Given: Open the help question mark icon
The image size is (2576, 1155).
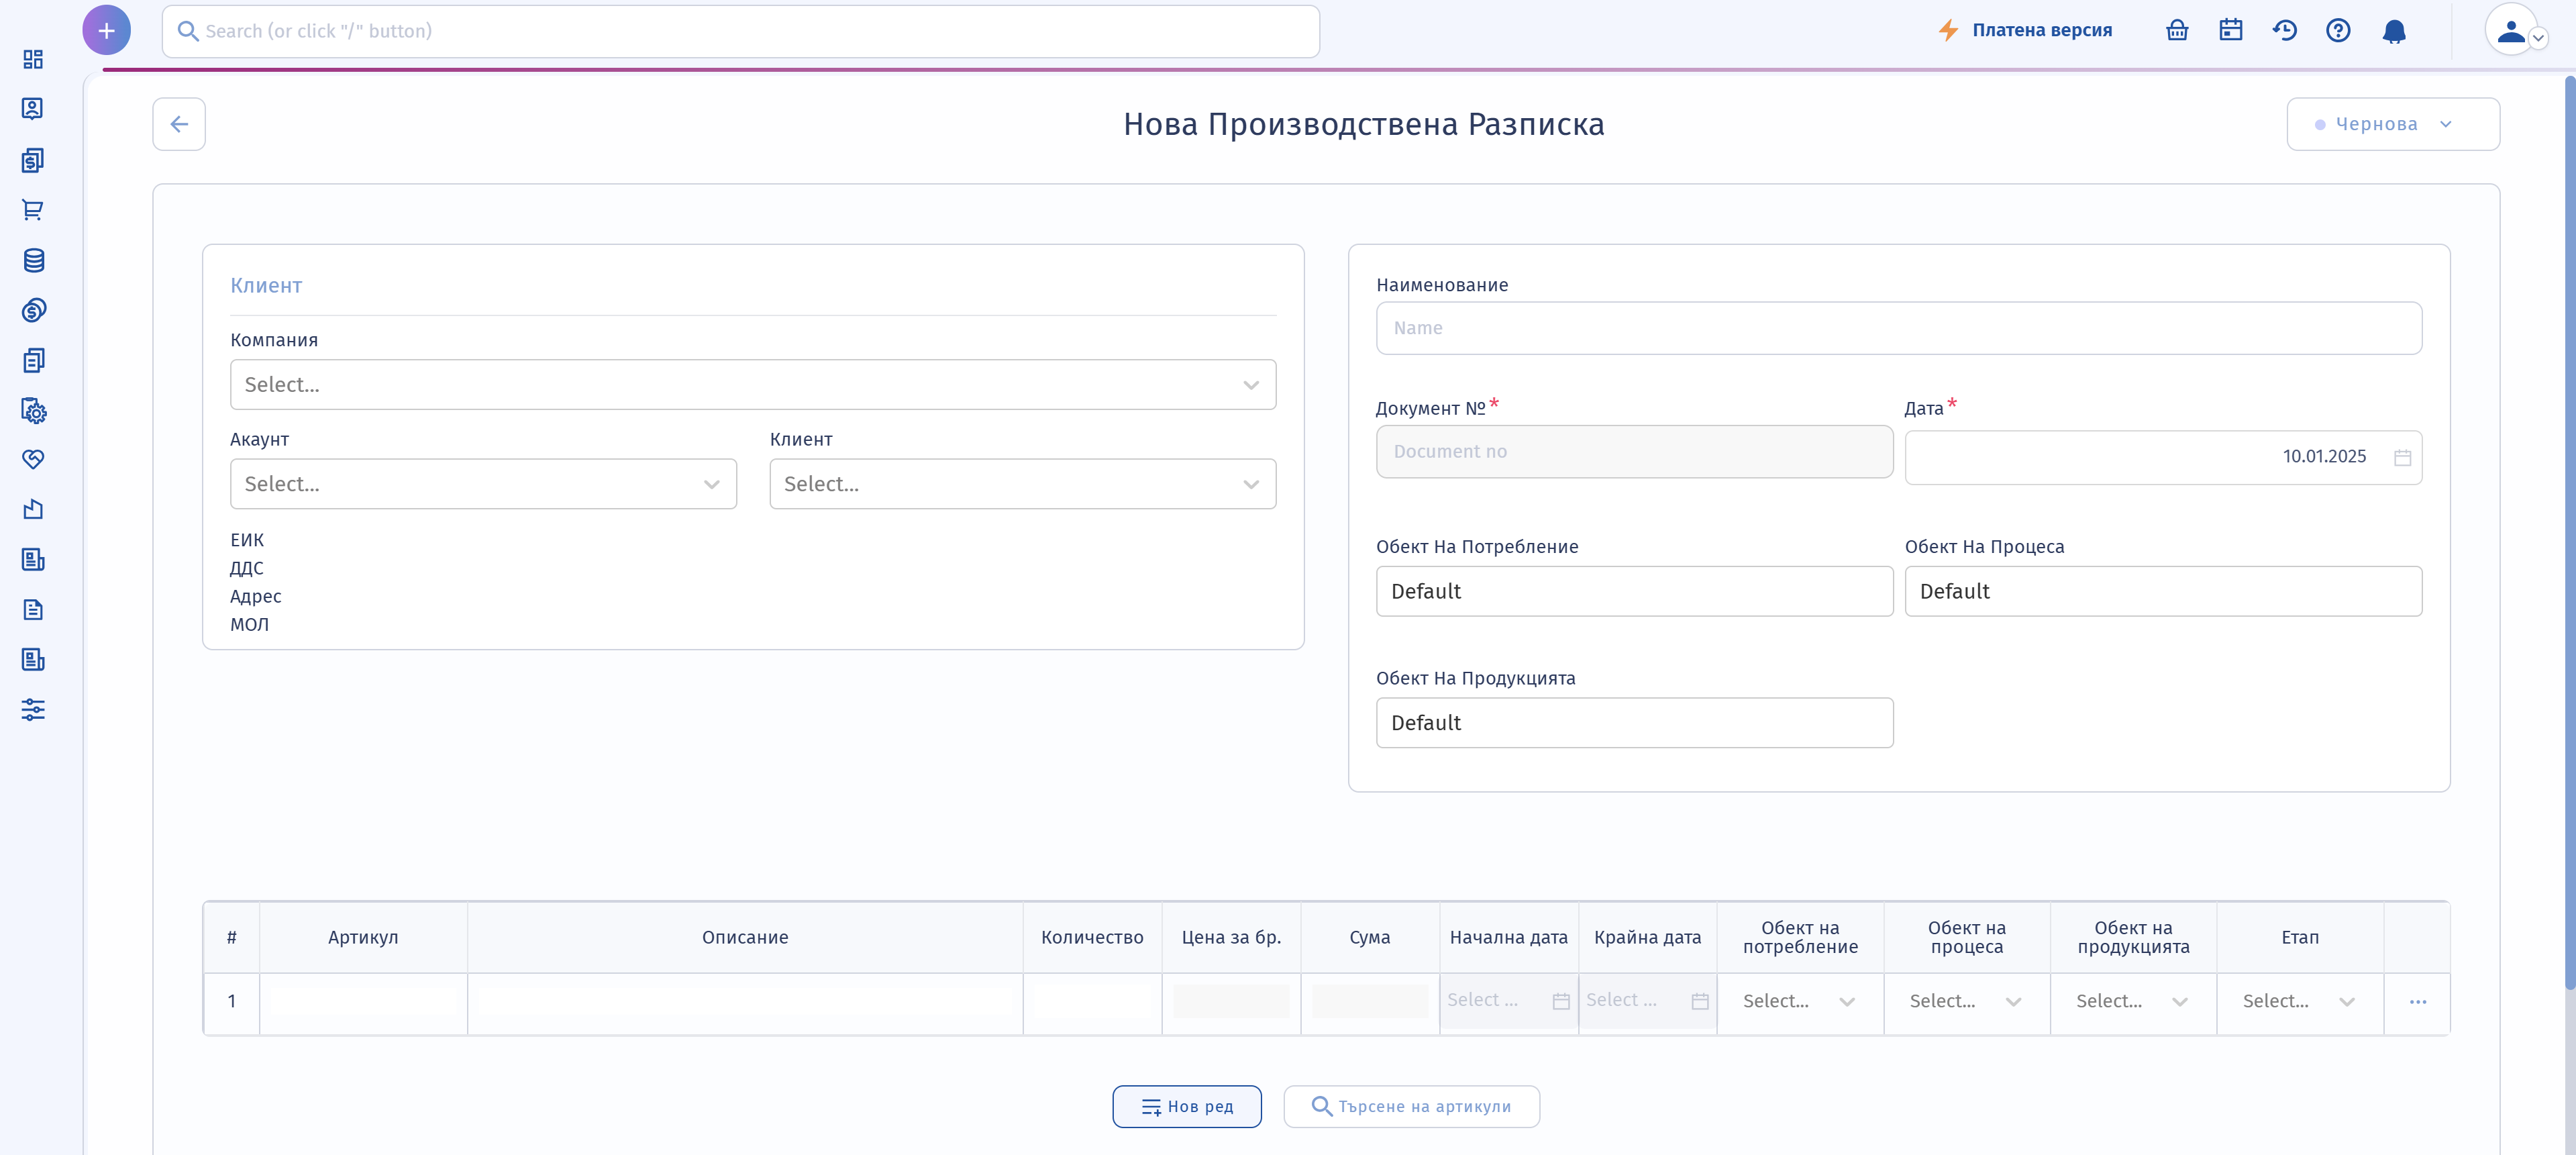Looking at the screenshot, I should pyautogui.click(x=2338, y=30).
